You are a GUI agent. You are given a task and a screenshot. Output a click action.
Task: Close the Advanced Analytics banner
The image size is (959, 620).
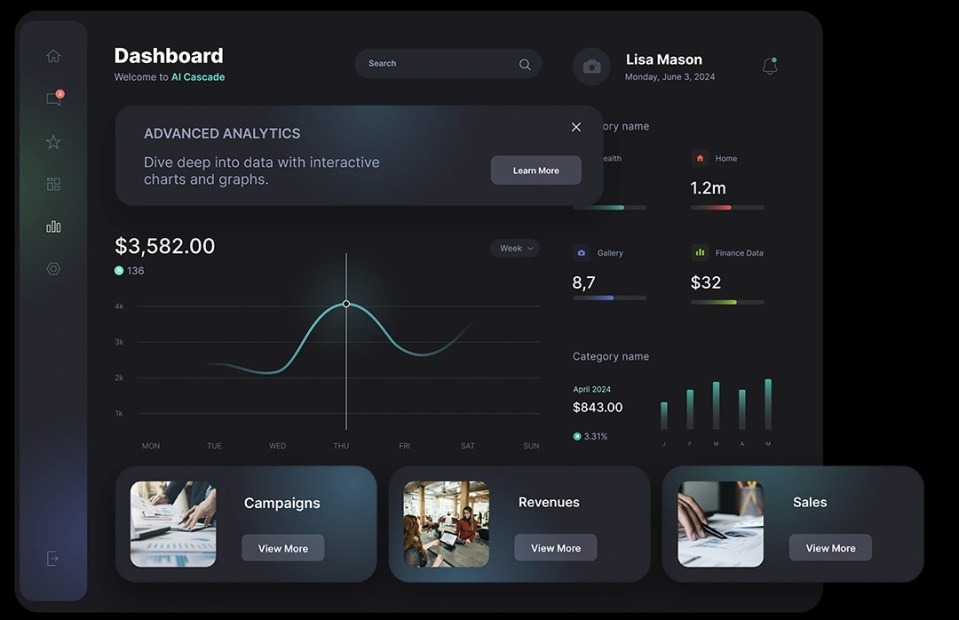[576, 127]
